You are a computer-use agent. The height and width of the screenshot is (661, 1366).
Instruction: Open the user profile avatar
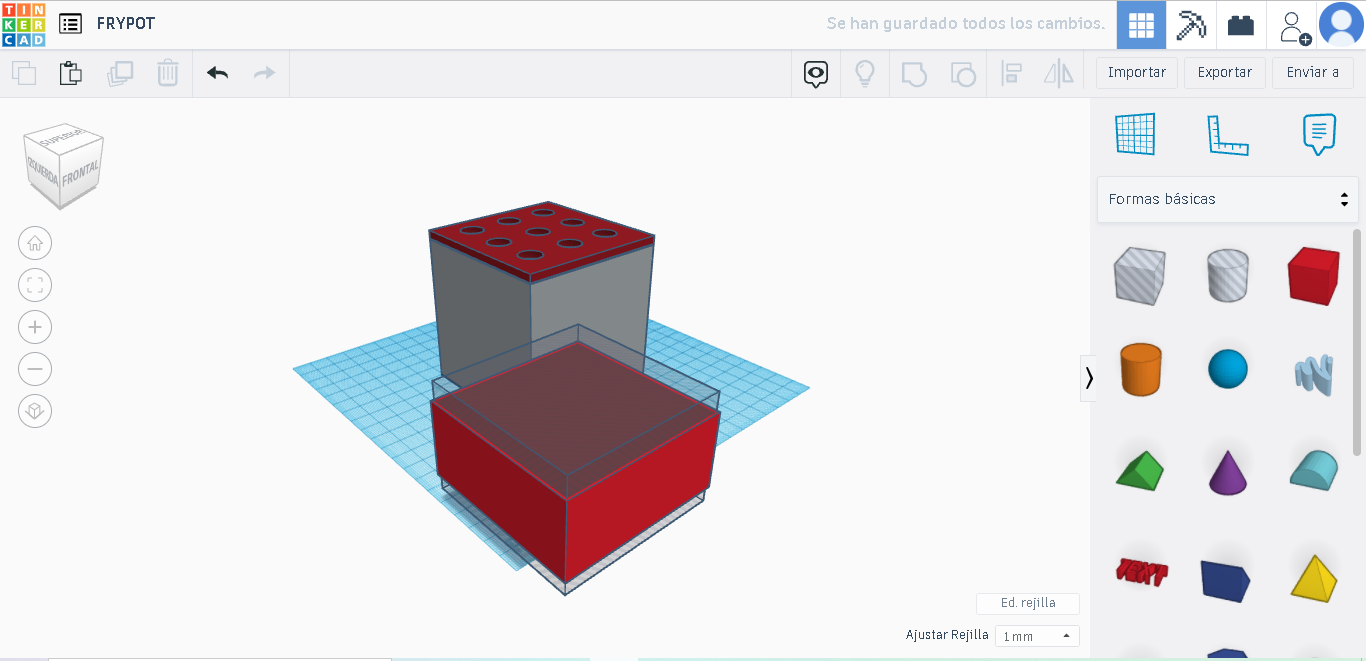tap(1341, 25)
